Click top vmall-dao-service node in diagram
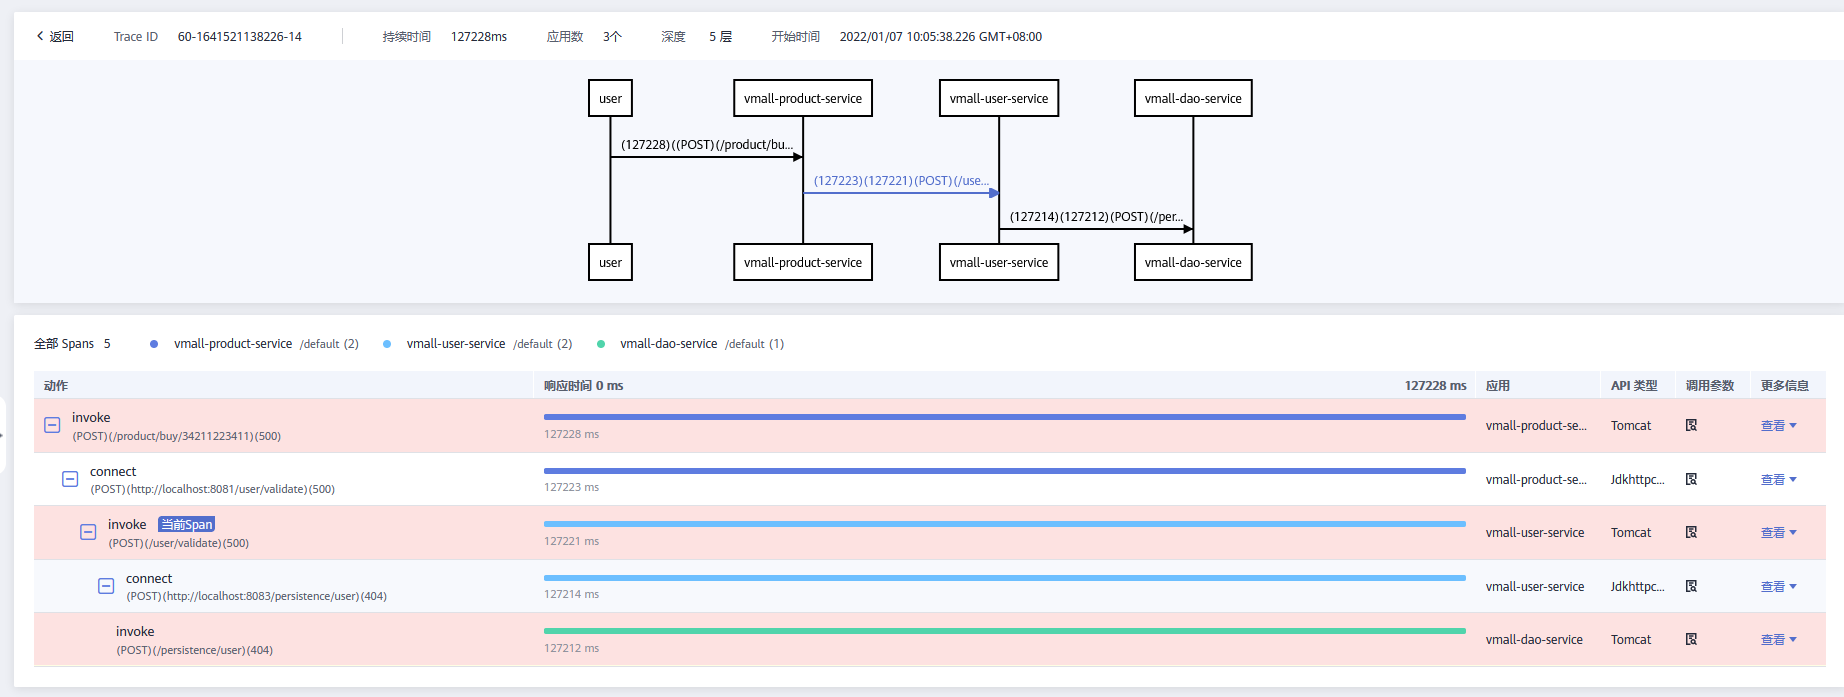The image size is (1844, 697). [1192, 99]
